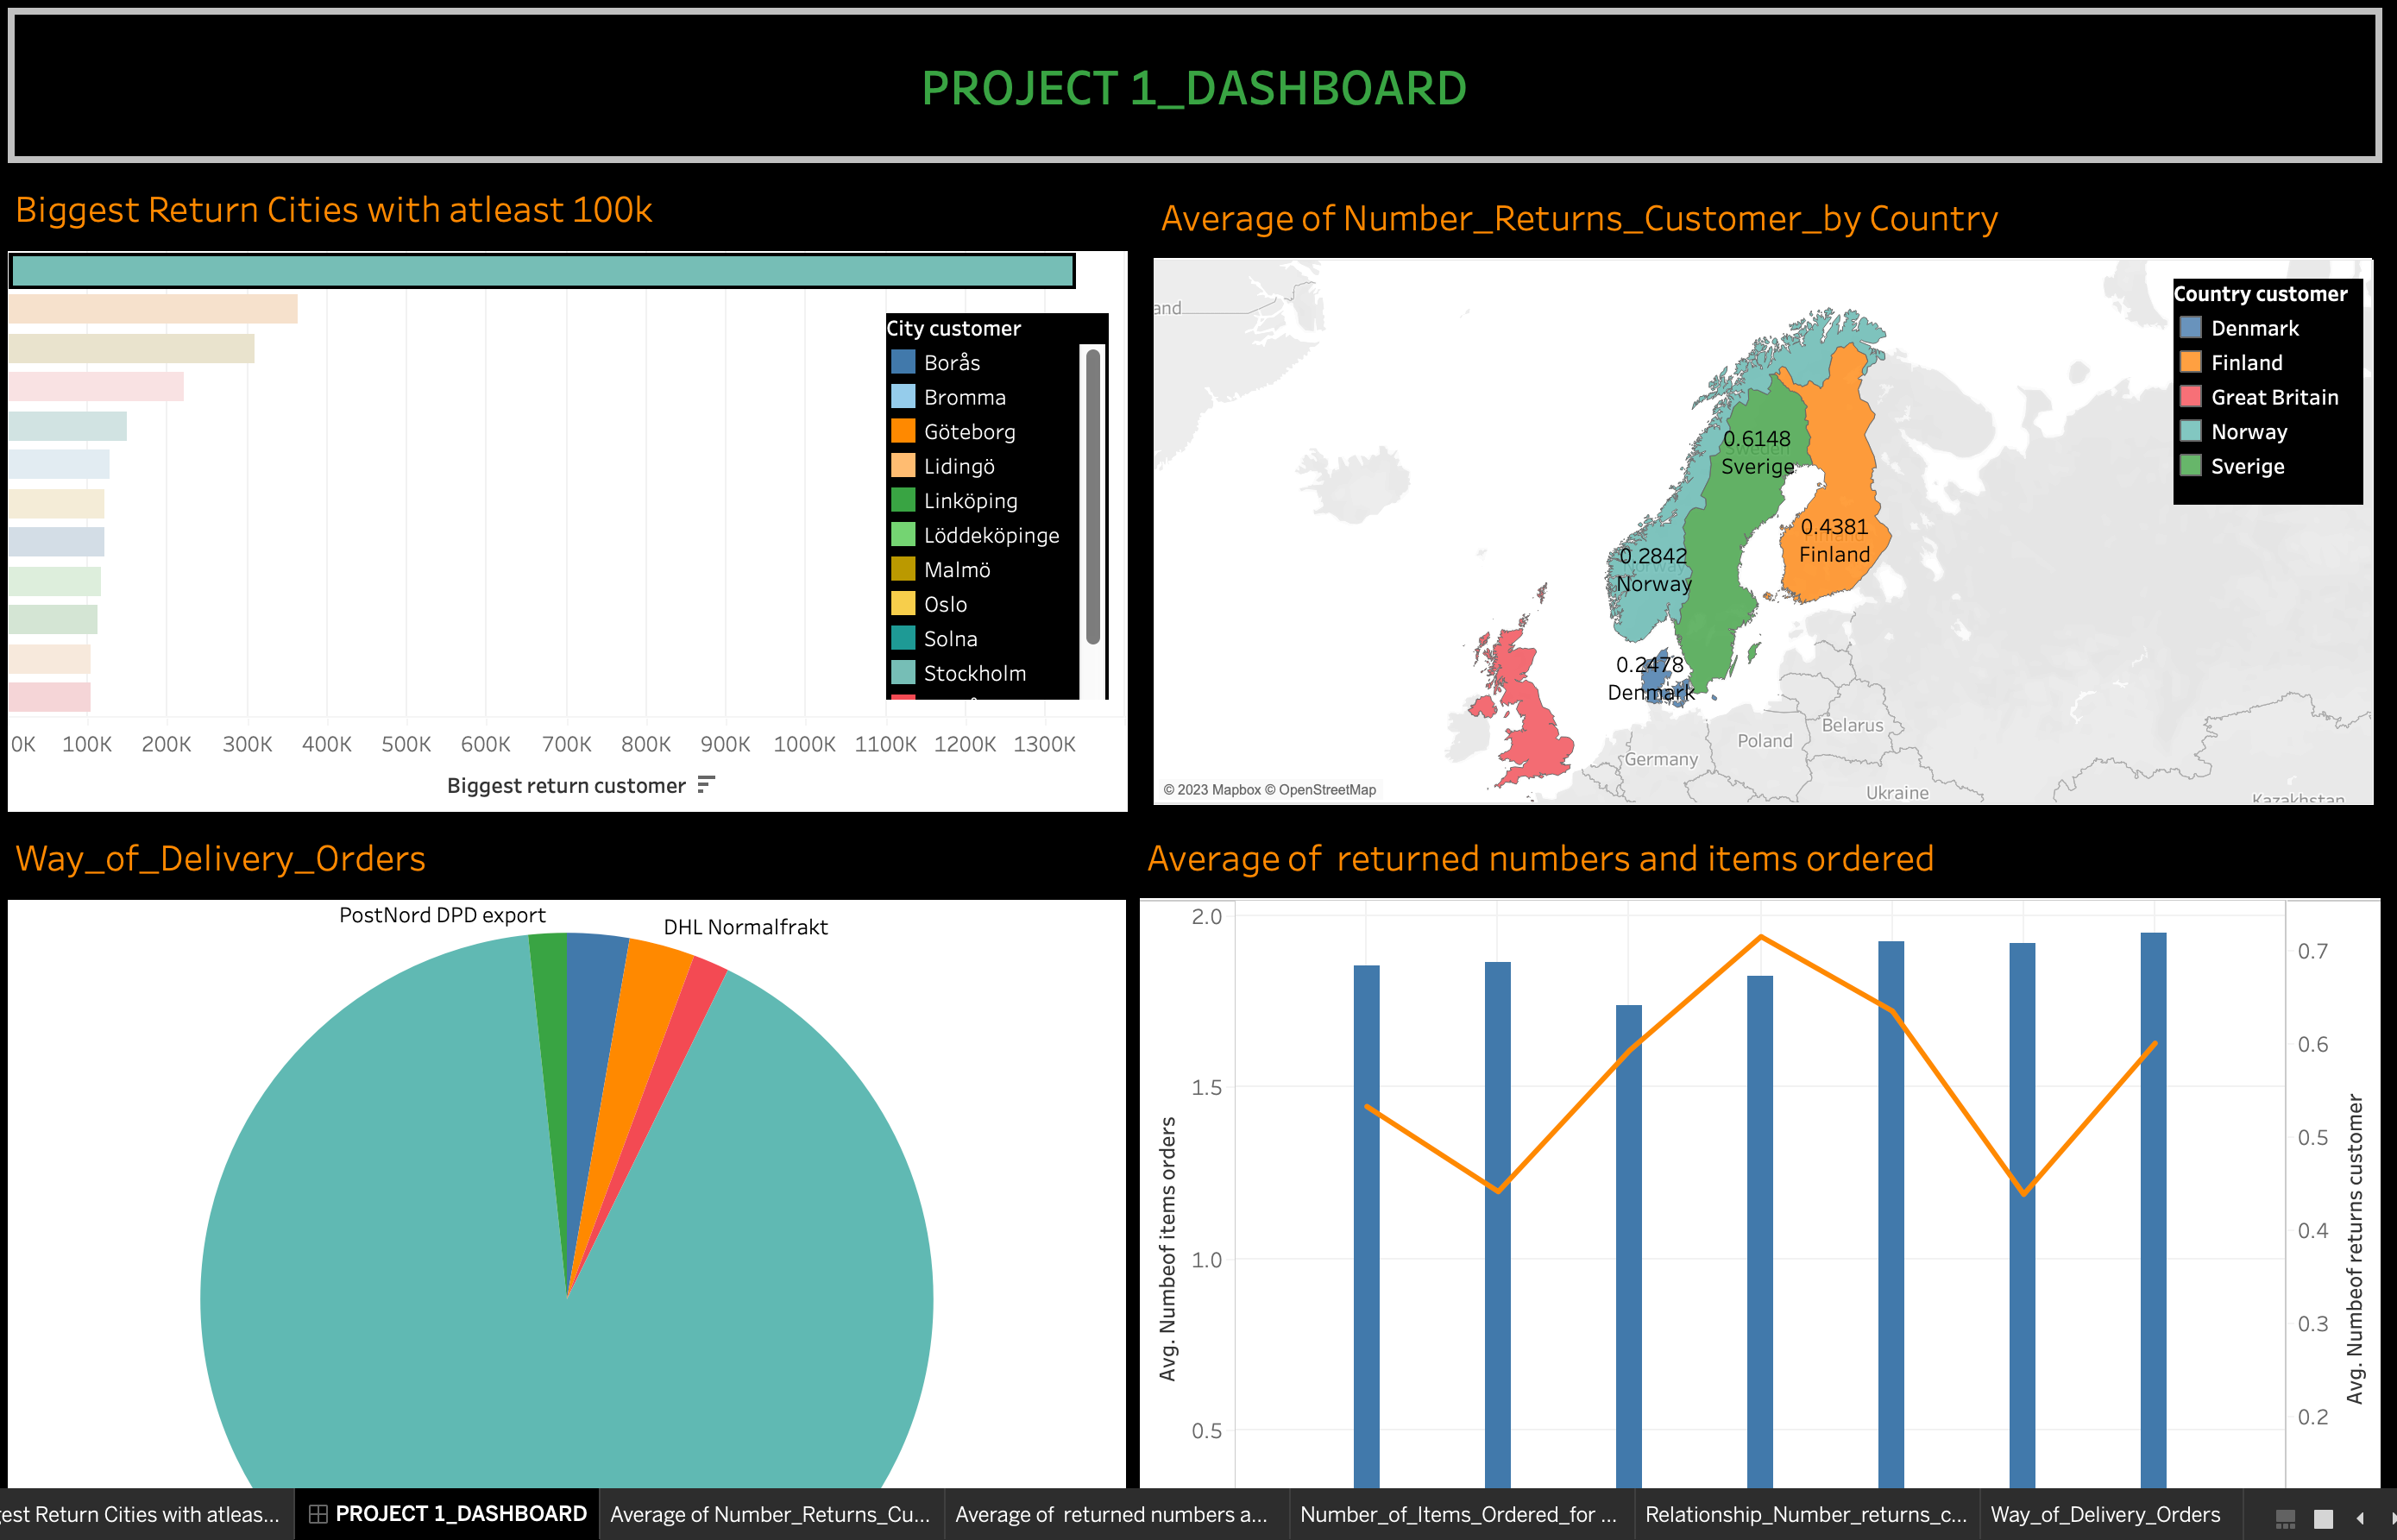2397x1540 pixels.
Task: Toggle Stockholm in City customer legend
Action: tap(974, 673)
